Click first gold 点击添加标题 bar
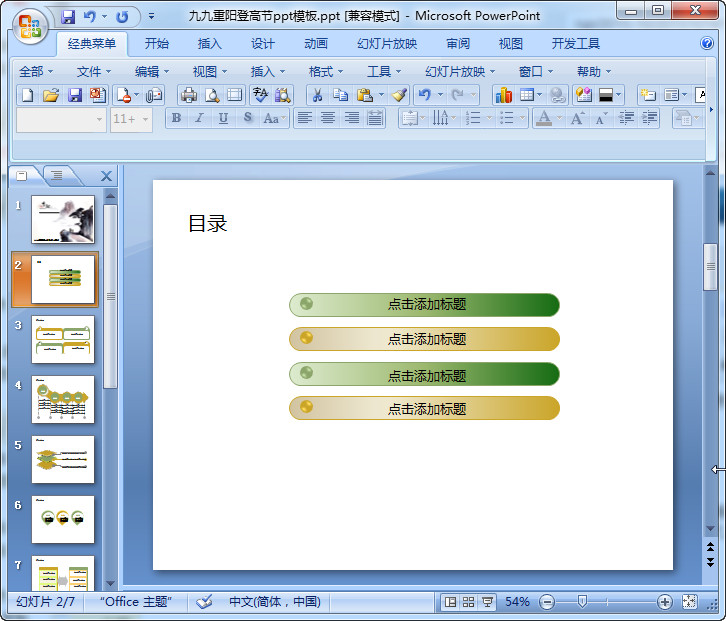Image resolution: width=726 pixels, height=621 pixels. click(424, 339)
